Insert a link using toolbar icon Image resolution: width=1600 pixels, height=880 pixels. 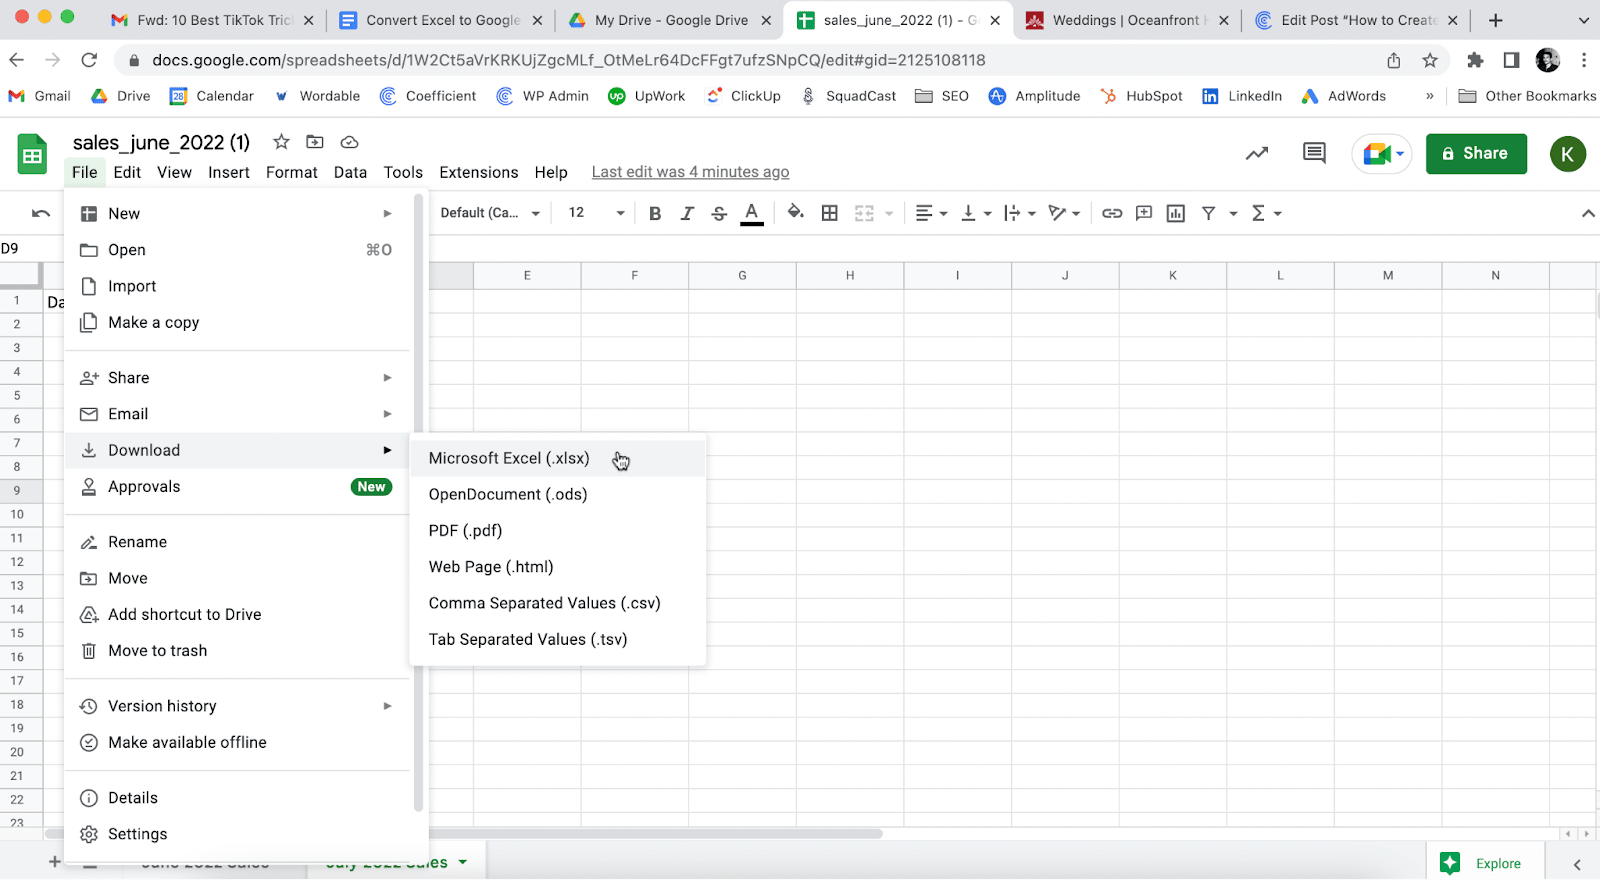click(x=1112, y=213)
